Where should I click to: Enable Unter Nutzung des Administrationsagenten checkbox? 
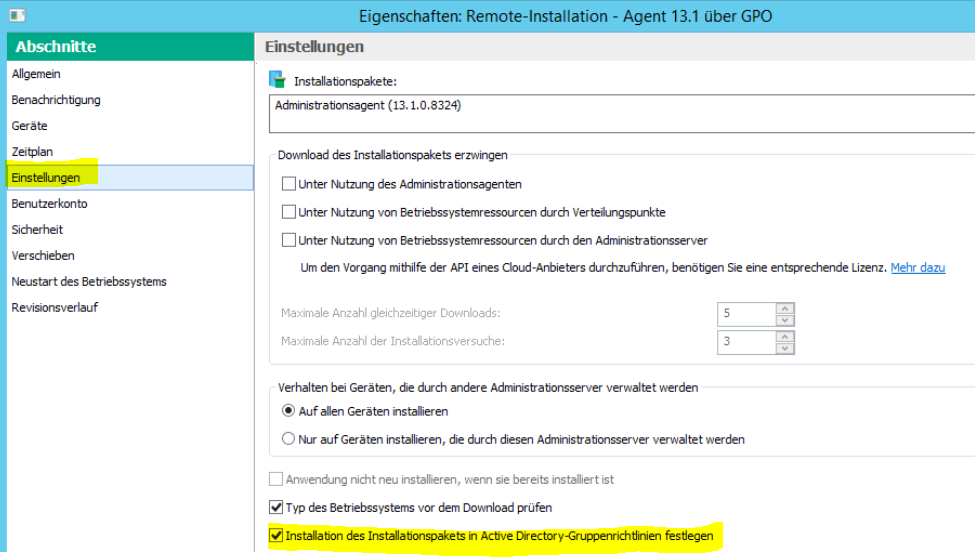click(289, 184)
